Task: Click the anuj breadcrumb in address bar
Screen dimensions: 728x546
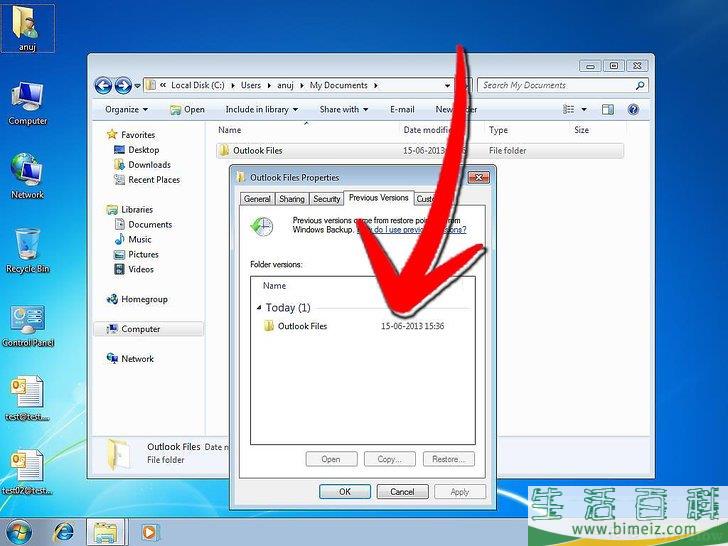Action: click(285, 85)
